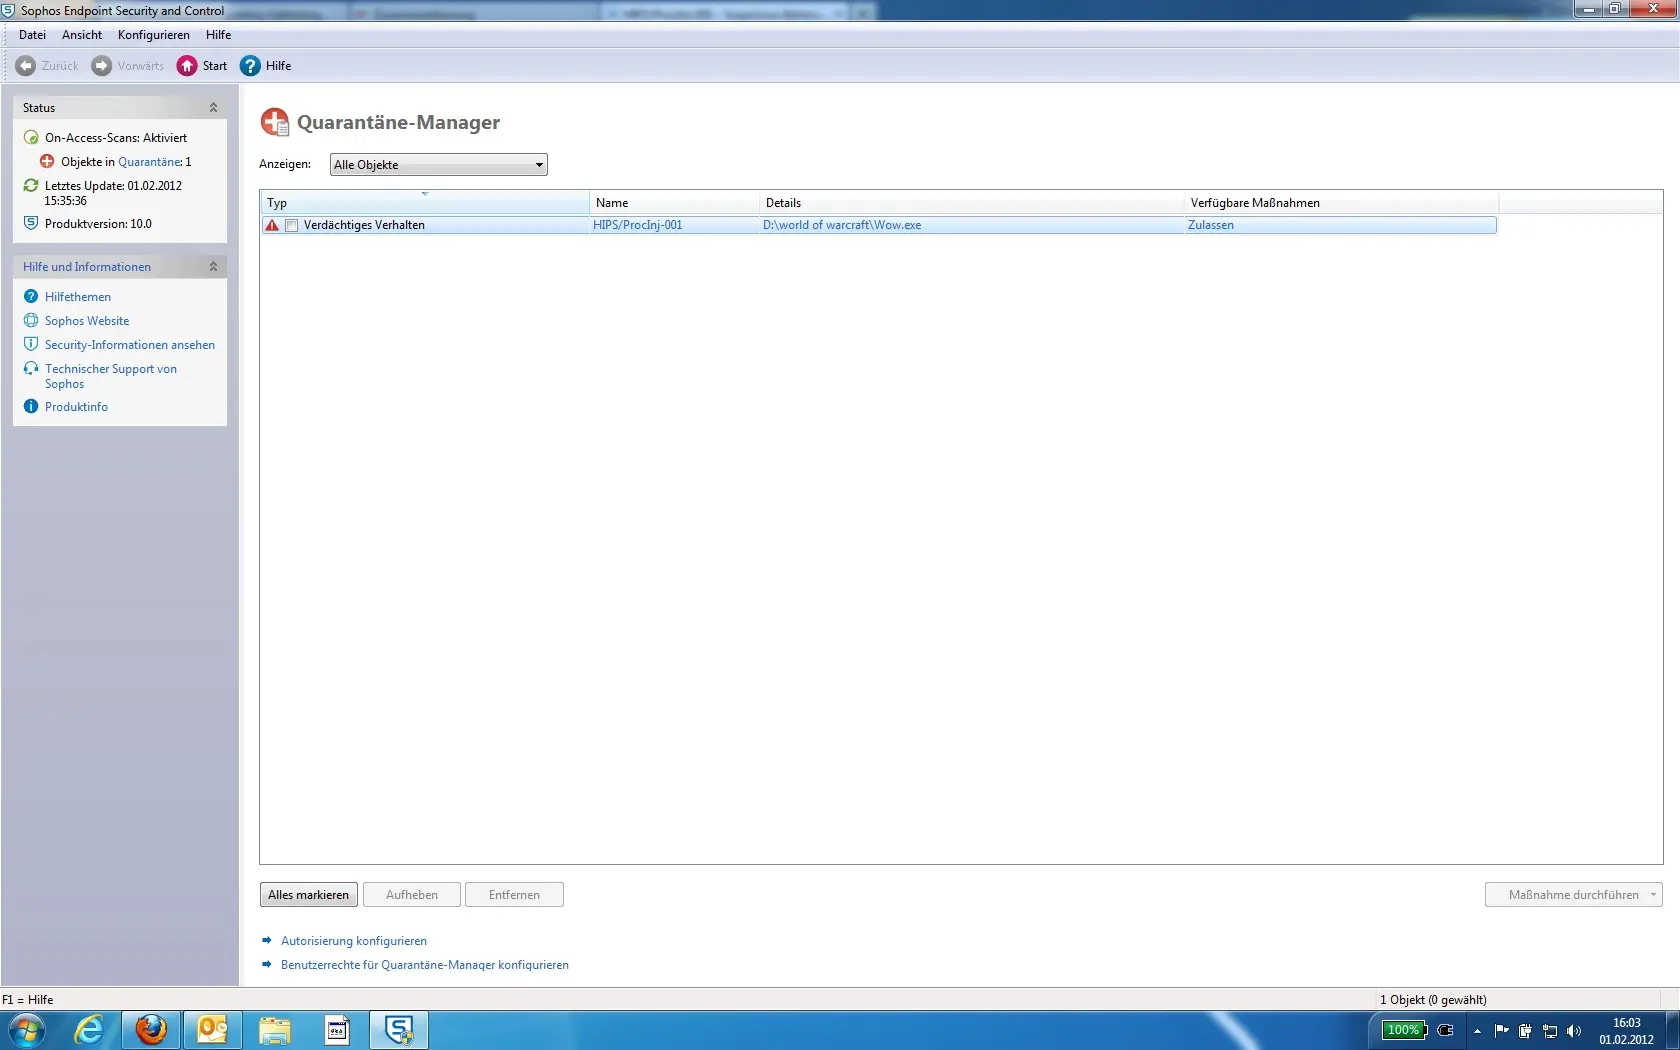The height and width of the screenshot is (1050, 1680).
Task: Open Sophos Website link
Action: [x=87, y=321]
